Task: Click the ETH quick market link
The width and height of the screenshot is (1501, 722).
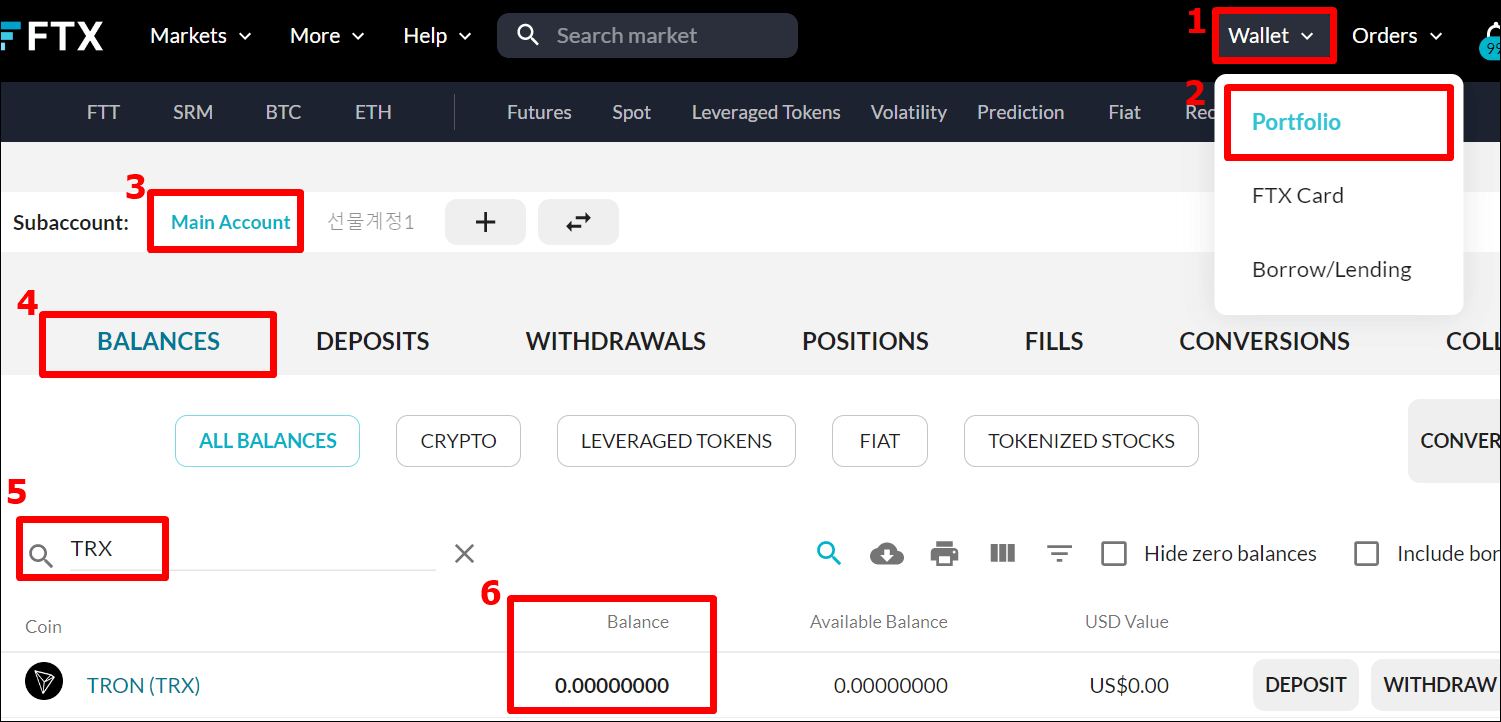Action: 373,113
